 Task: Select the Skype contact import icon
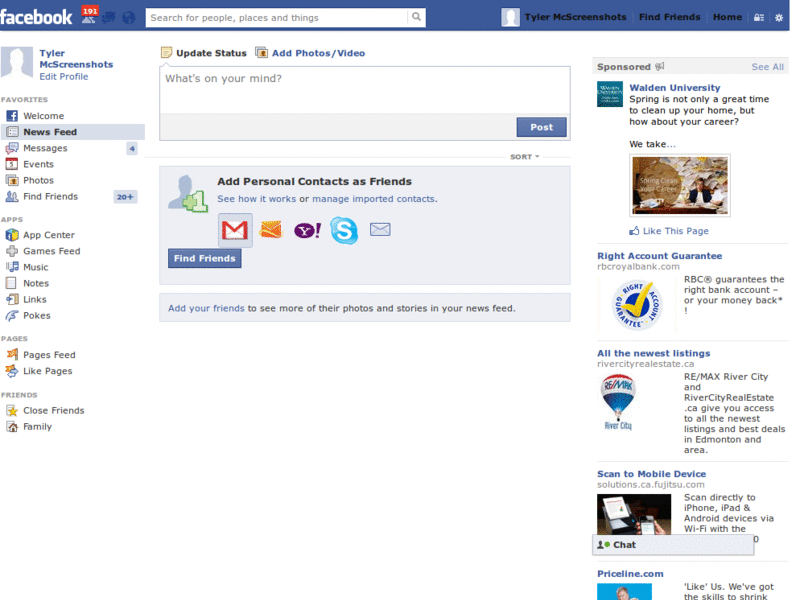point(344,230)
